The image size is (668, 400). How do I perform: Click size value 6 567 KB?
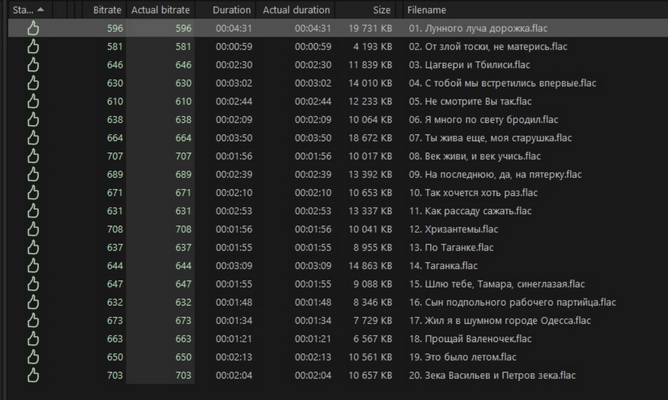coord(372,339)
